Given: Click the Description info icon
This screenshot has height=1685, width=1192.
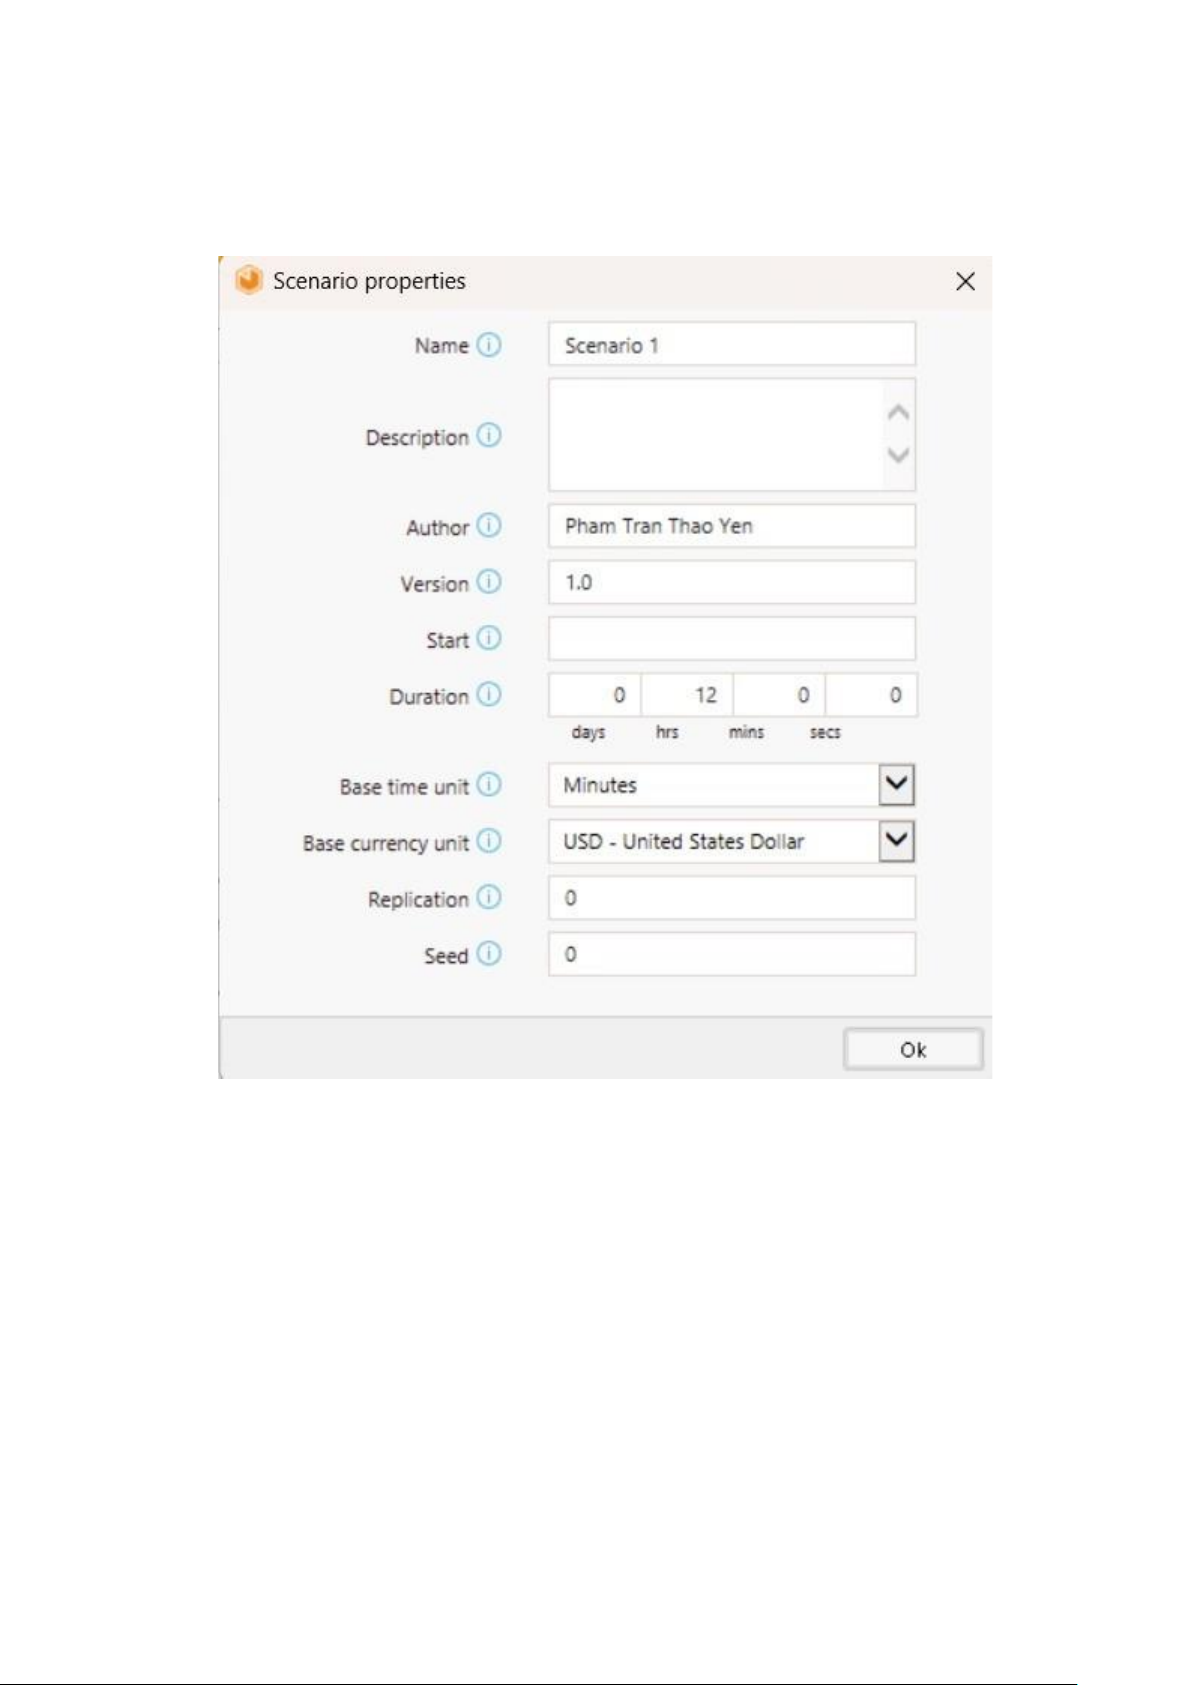Looking at the screenshot, I should tap(488, 436).
